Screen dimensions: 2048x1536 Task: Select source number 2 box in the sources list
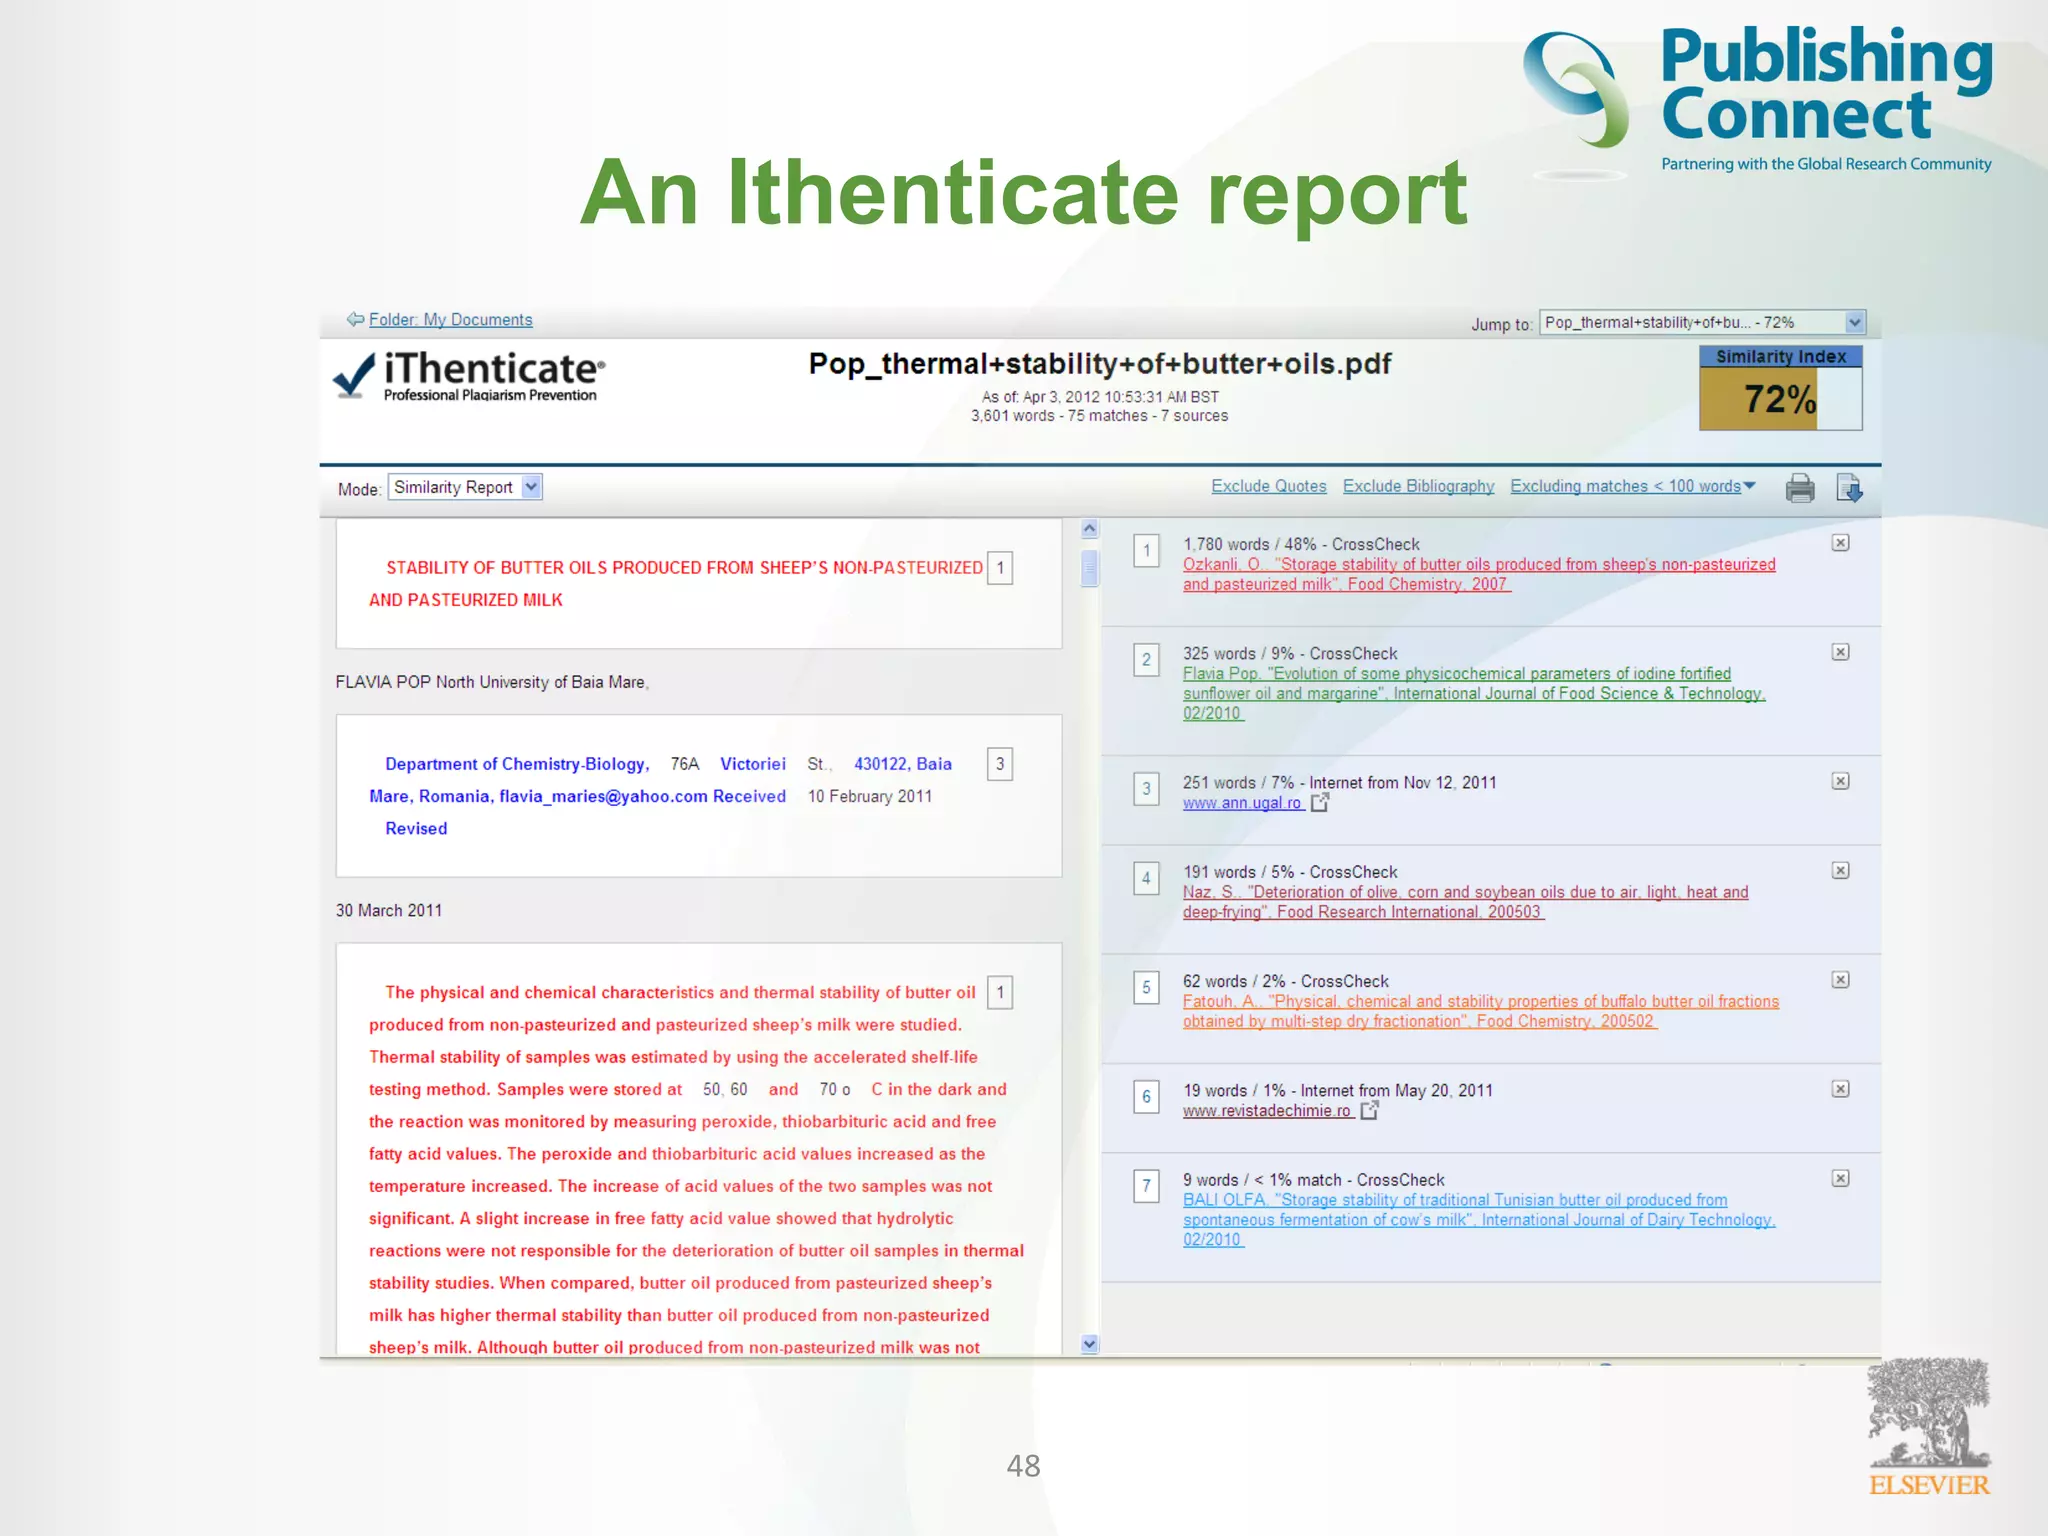1146,660
